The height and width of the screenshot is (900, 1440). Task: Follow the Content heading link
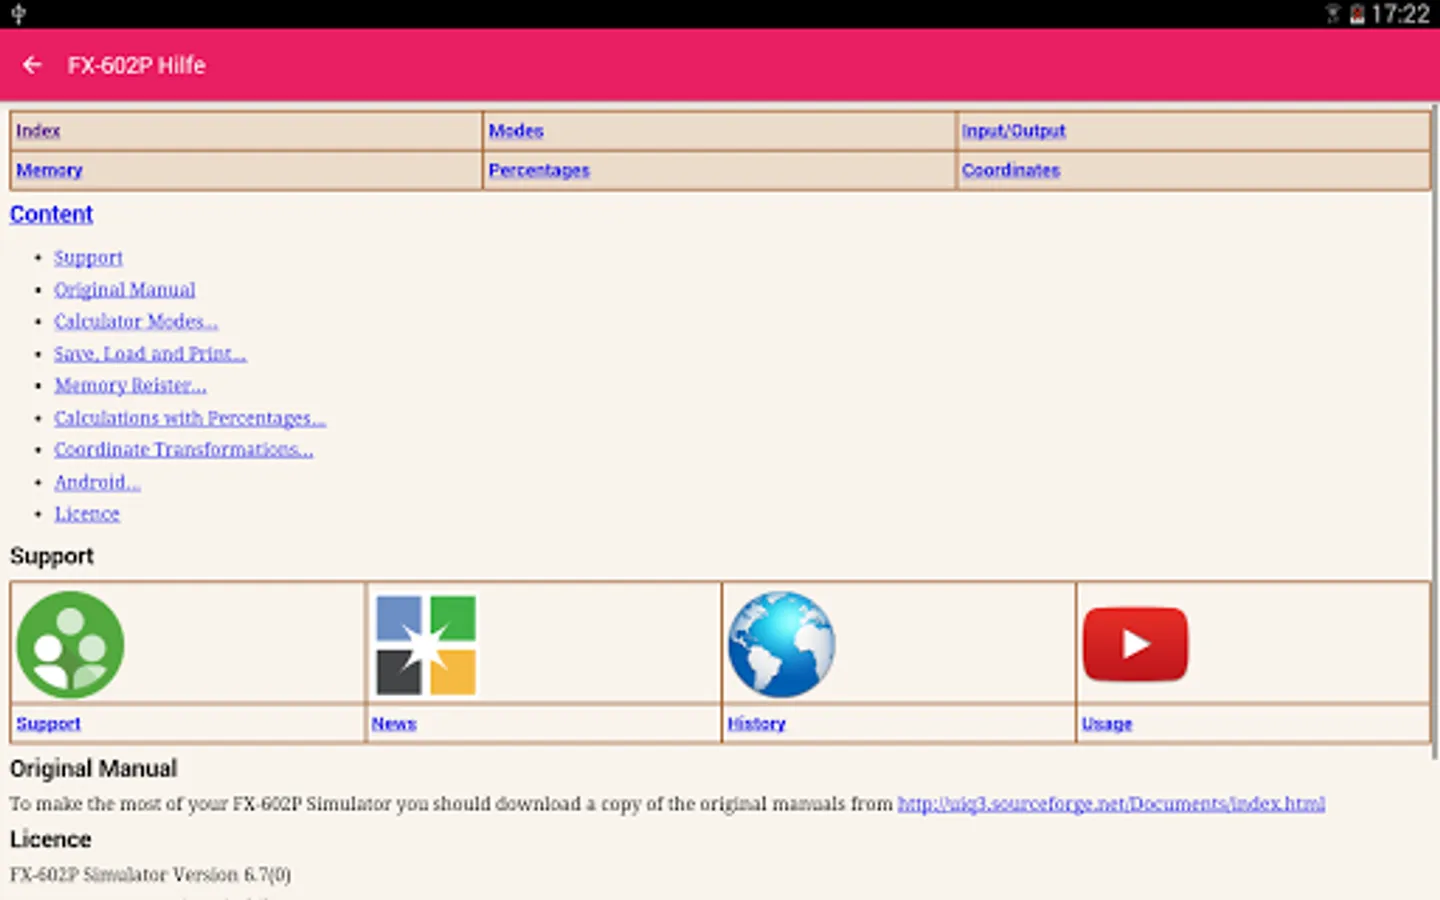point(51,214)
